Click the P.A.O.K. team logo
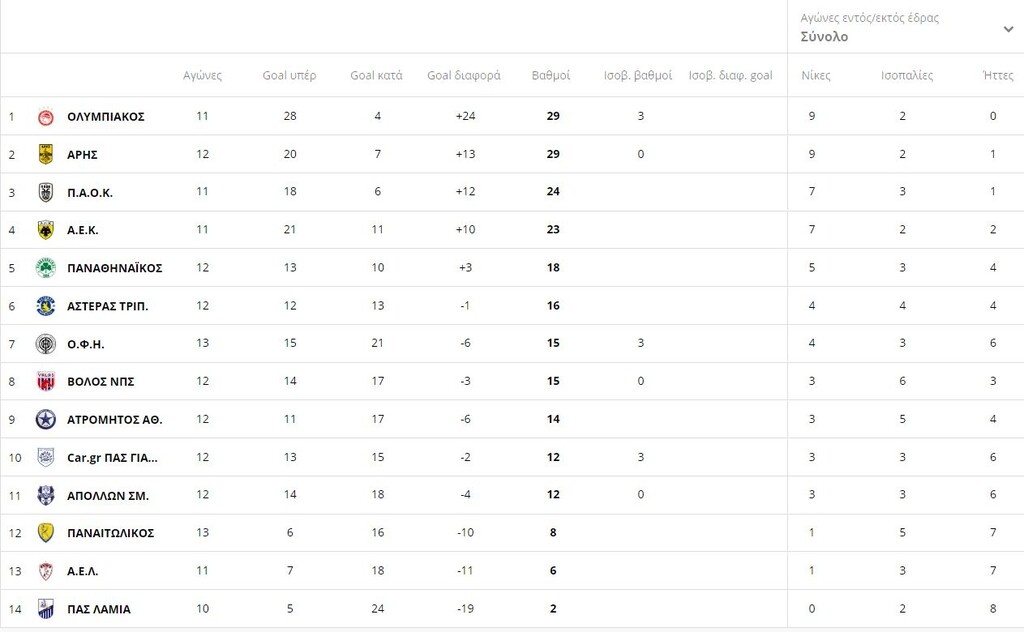Viewport: 1024px width, 632px height. 45,192
